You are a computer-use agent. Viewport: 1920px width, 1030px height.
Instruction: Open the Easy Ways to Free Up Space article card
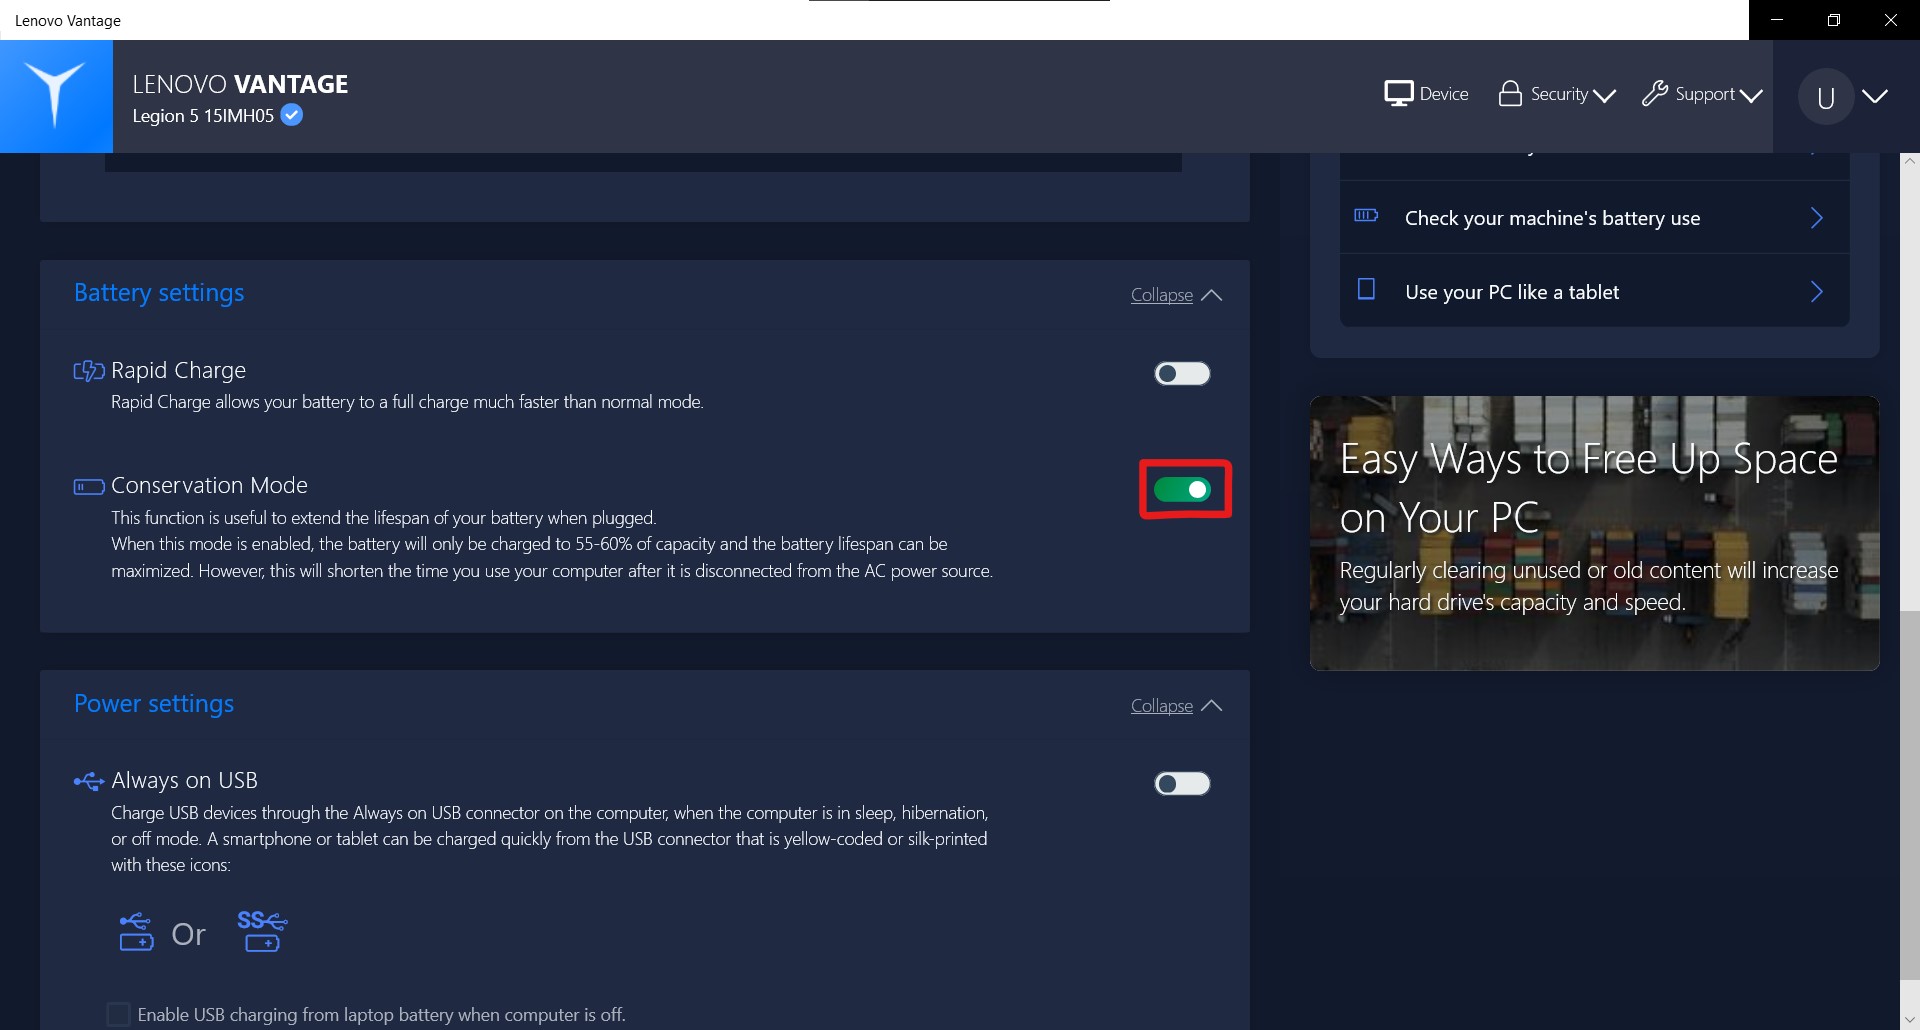(1594, 533)
